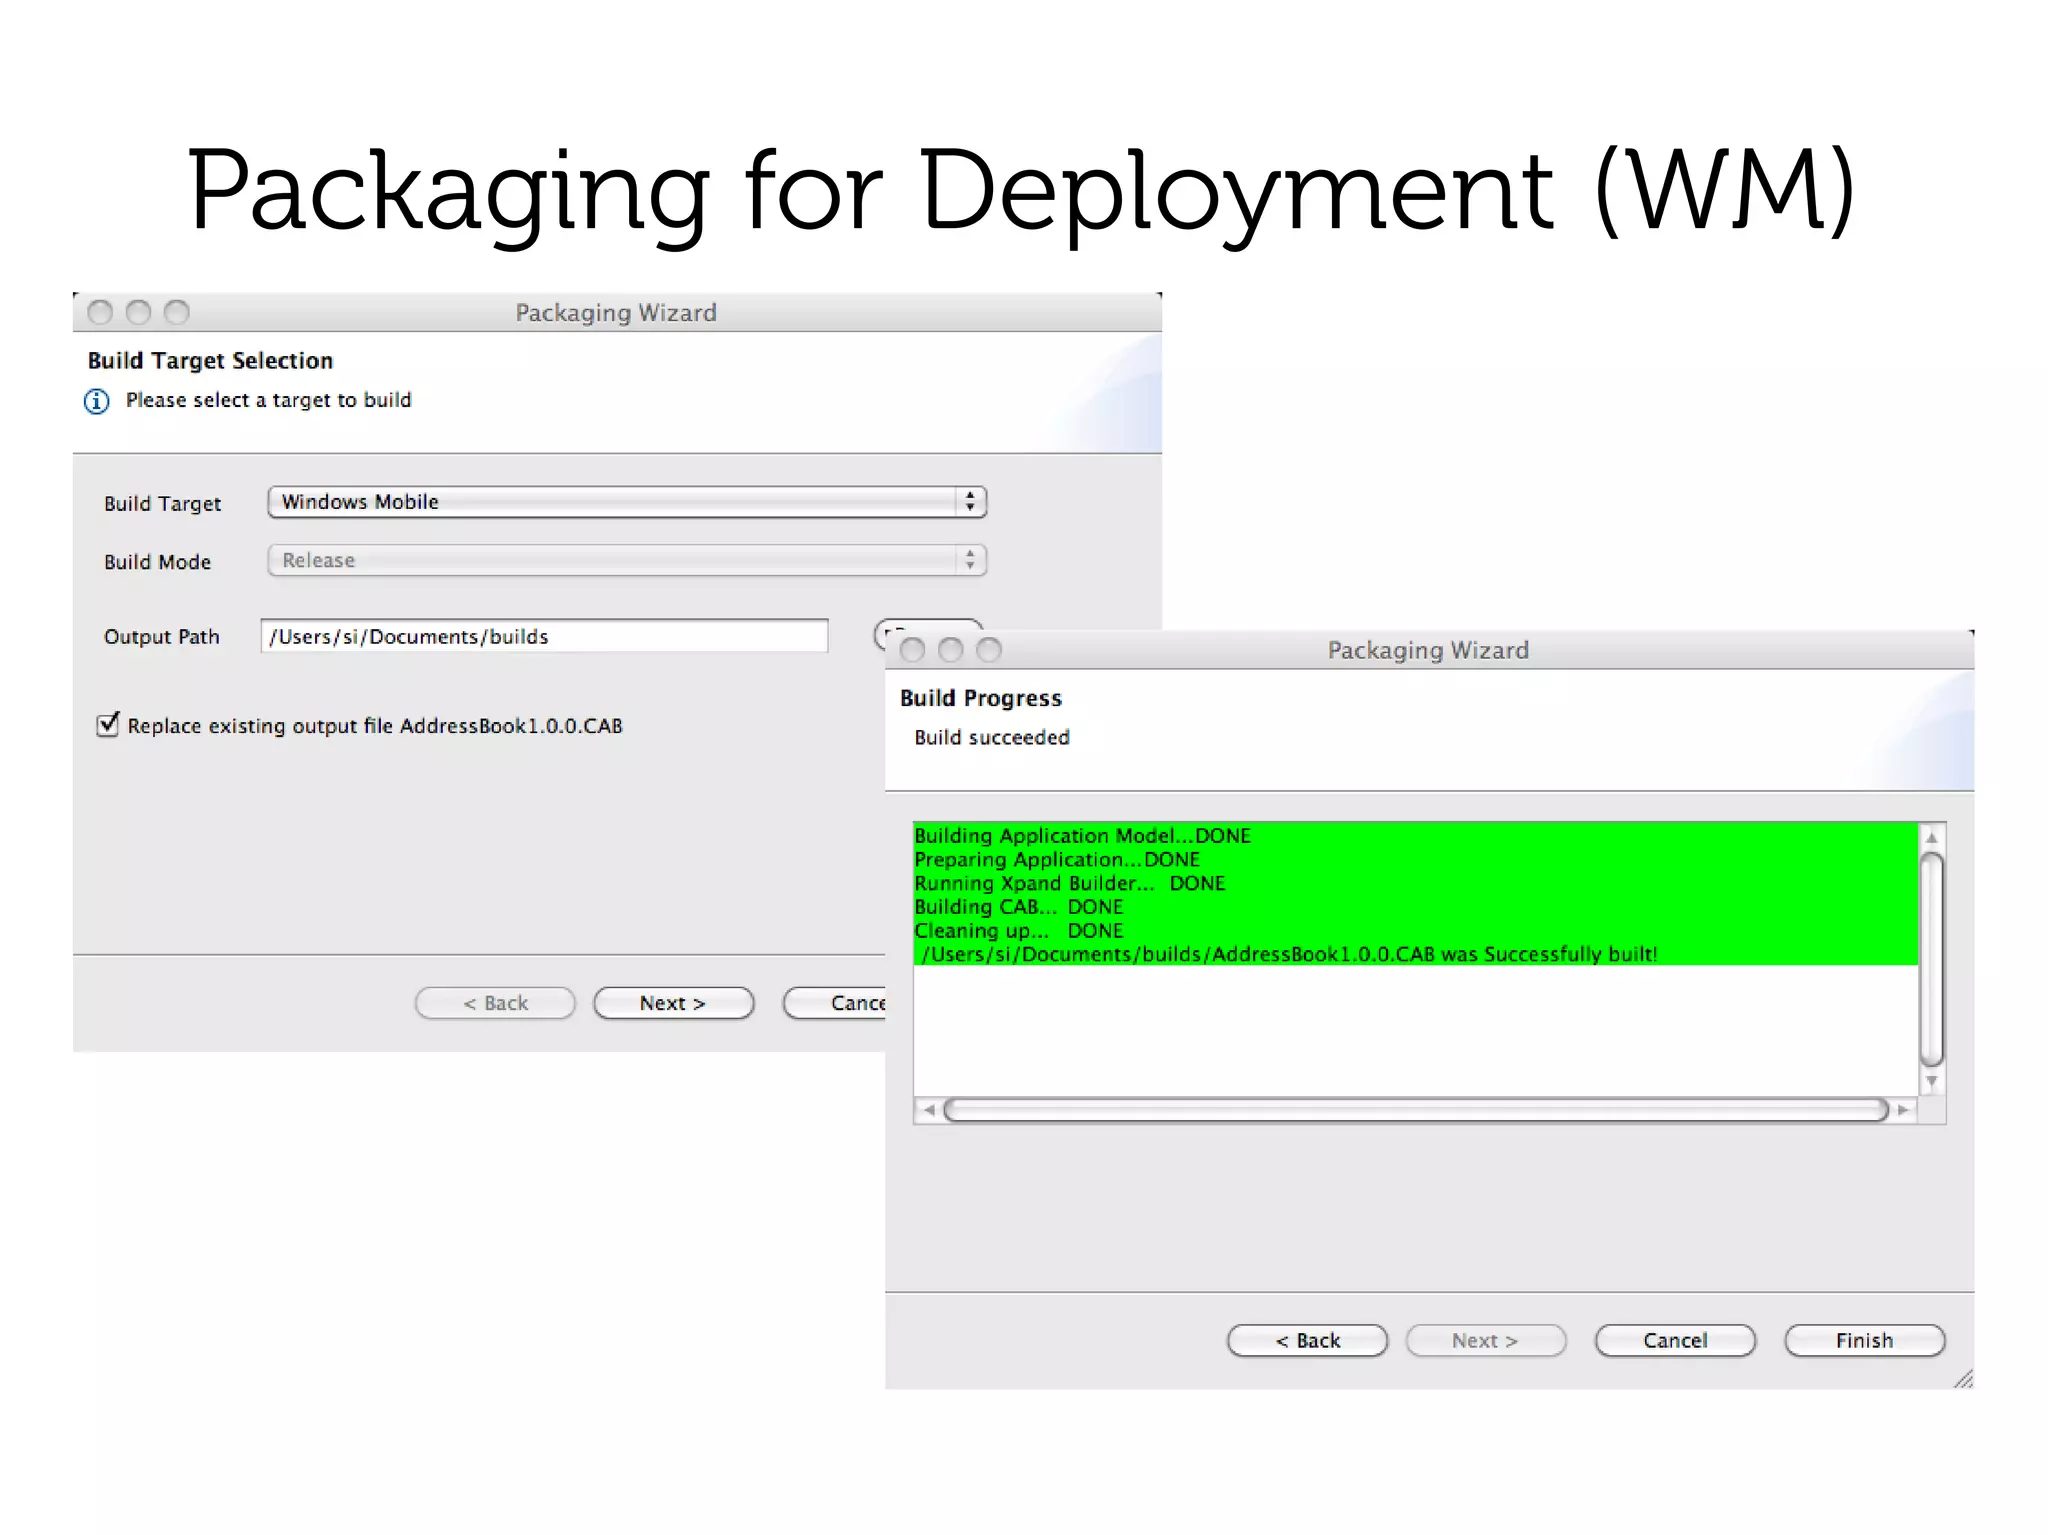Screen dimensions: 2048x1535
Task: Click the partially hidden Cancel in Build Target window
Action: point(834,1003)
